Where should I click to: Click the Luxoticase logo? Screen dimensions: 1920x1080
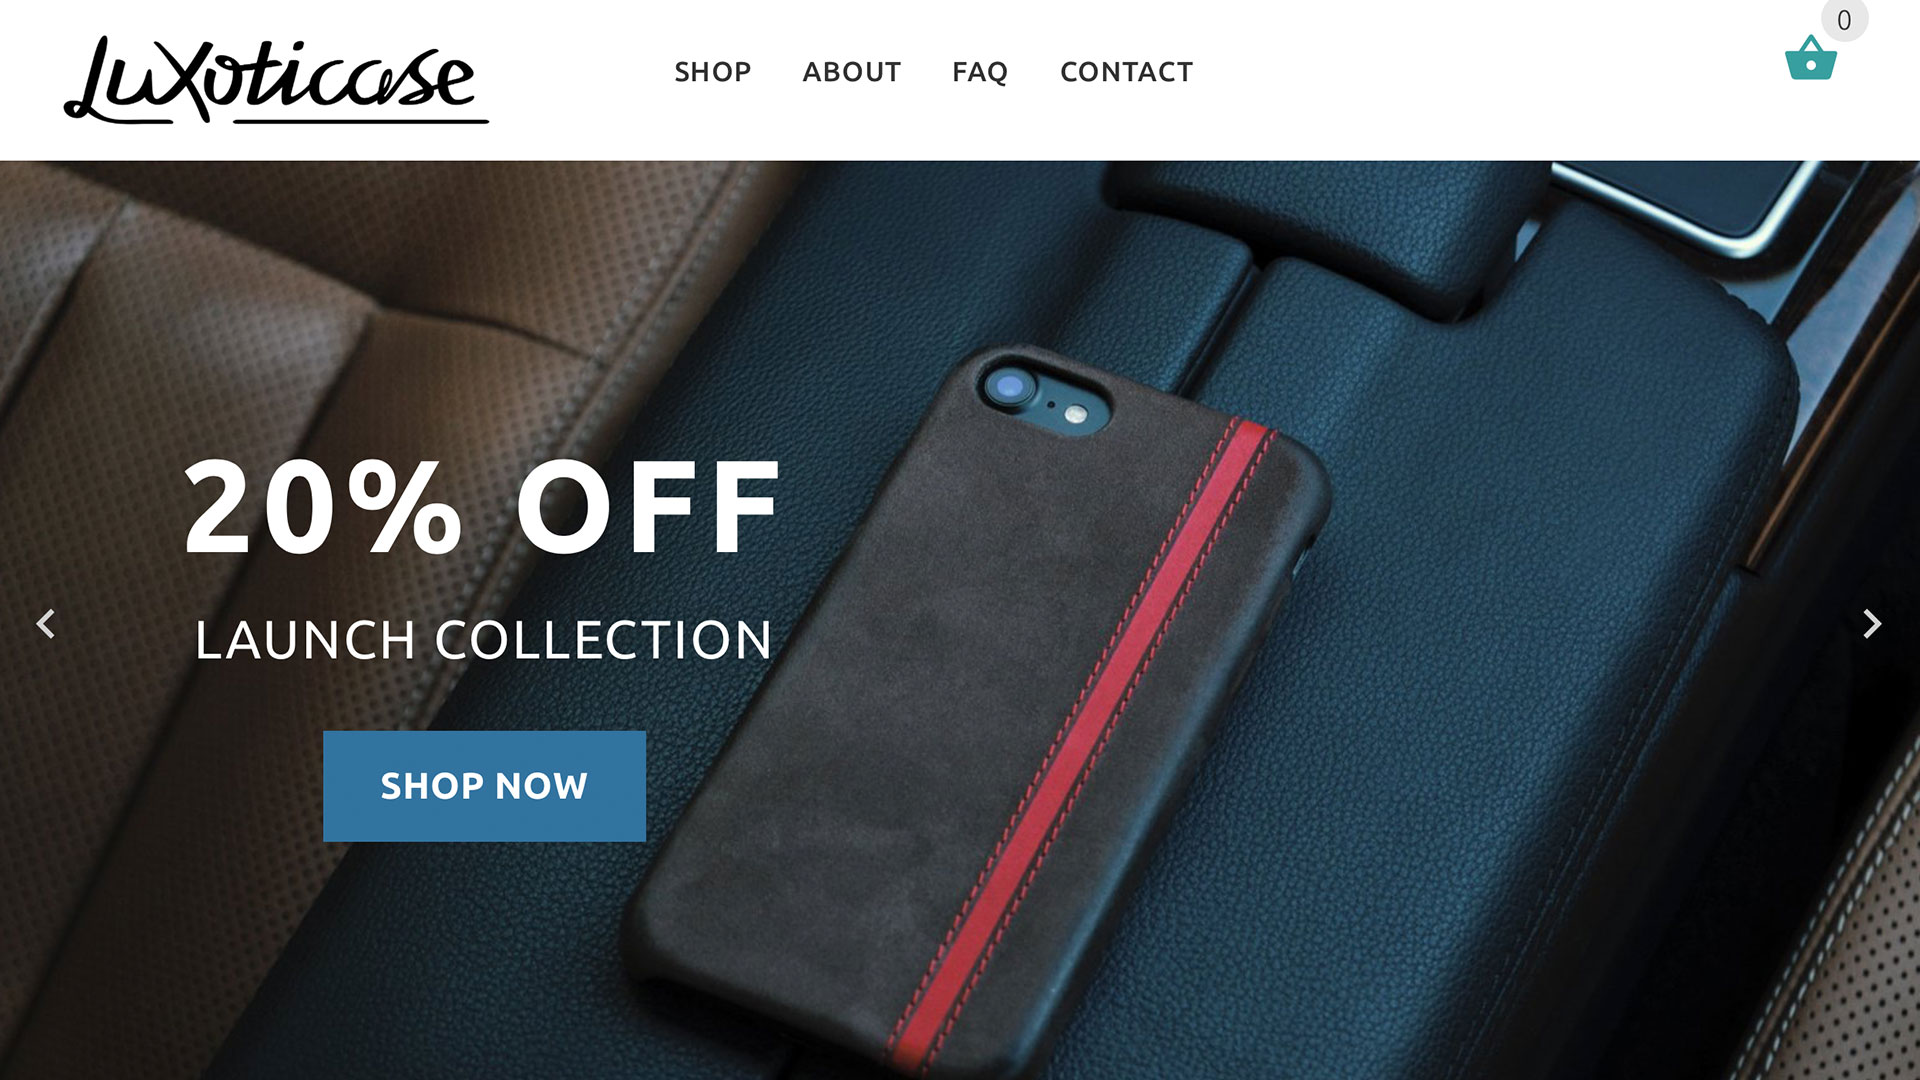click(x=276, y=80)
